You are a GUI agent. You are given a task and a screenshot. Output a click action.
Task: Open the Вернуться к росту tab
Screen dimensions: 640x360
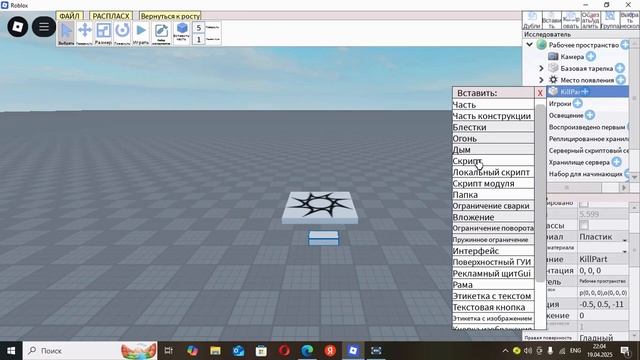pyautogui.click(x=170, y=16)
